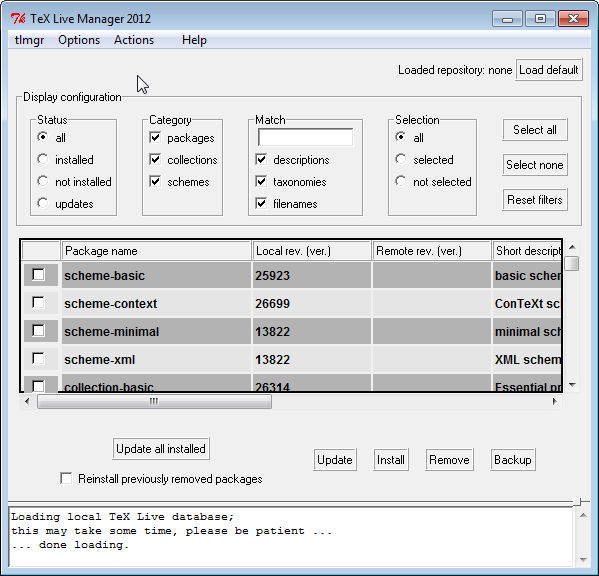Click the Match text input field
The height and width of the screenshot is (576, 599).
(305, 137)
